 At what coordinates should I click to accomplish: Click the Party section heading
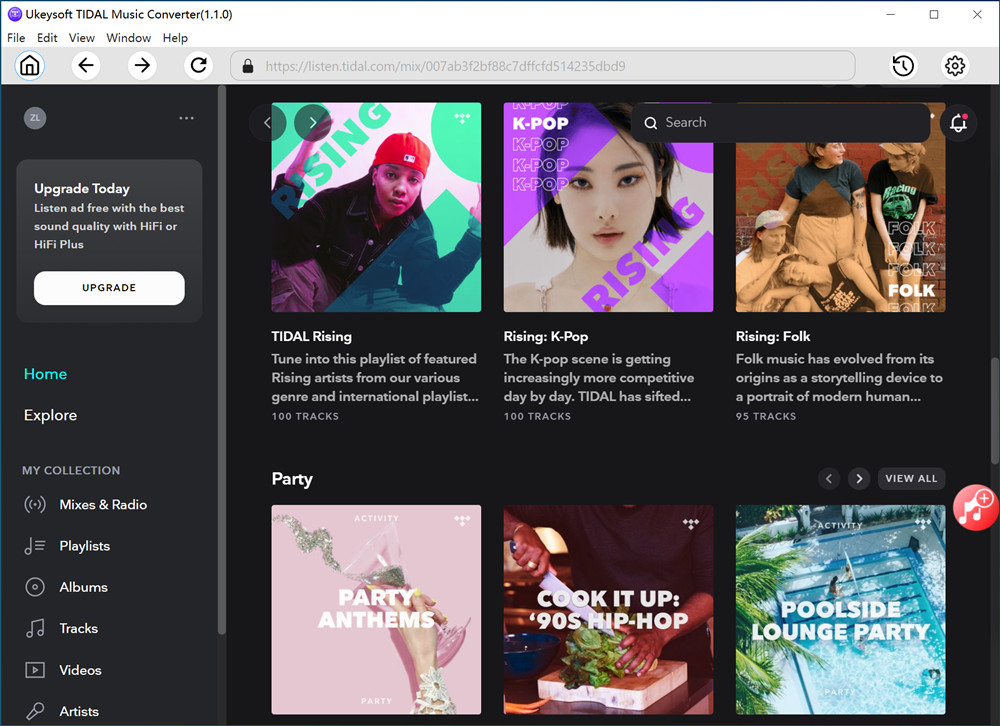(292, 479)
